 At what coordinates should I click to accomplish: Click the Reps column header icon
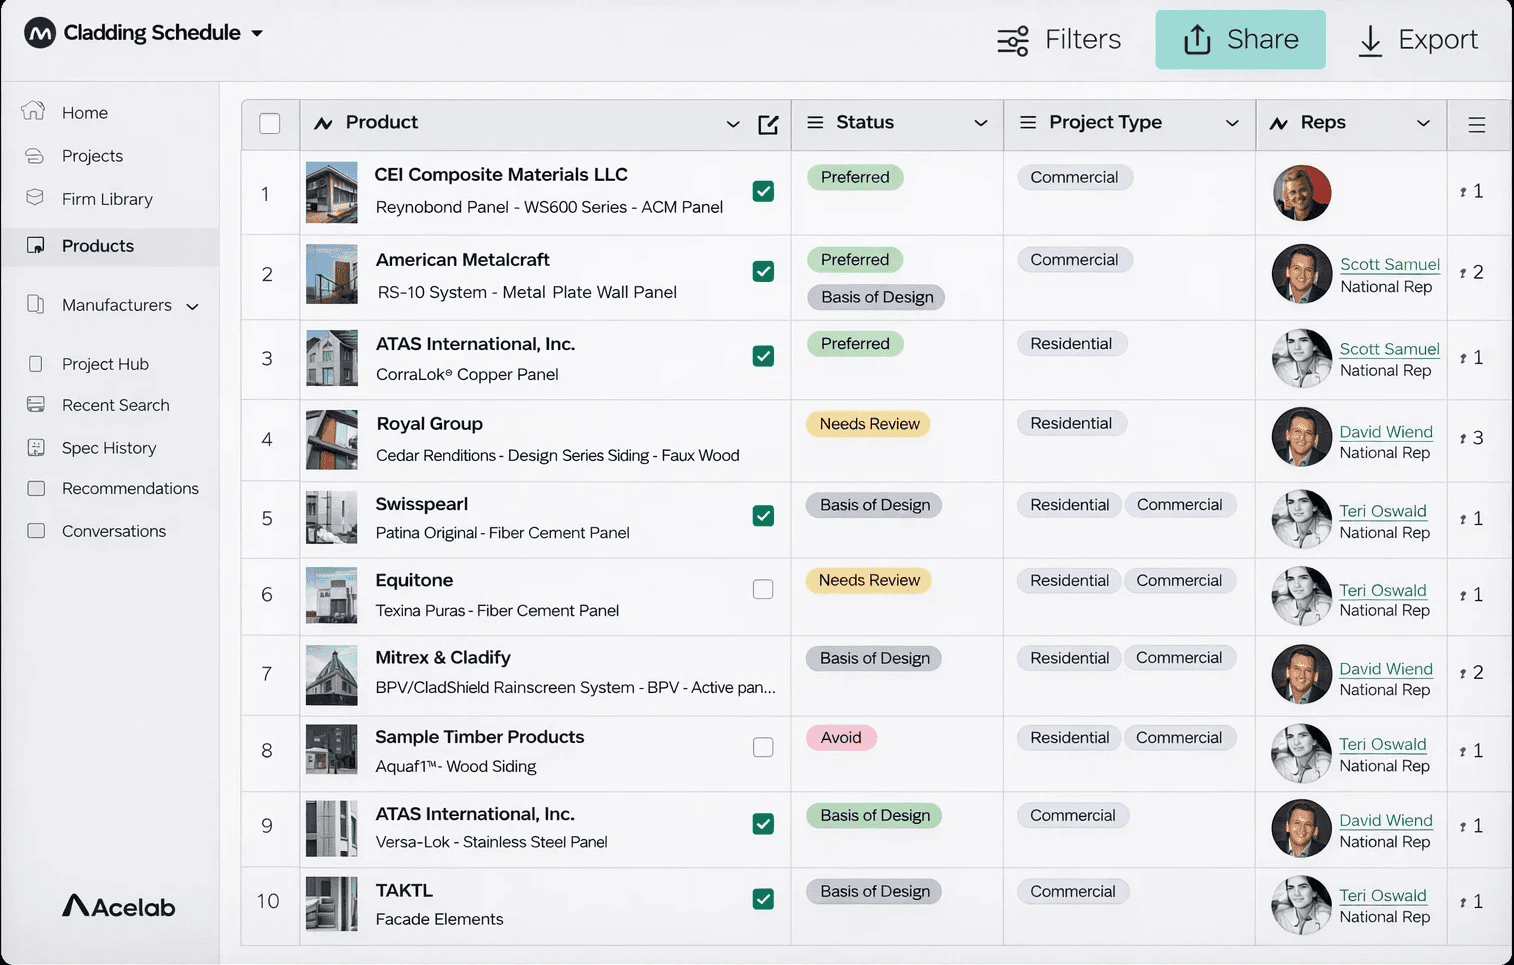tap(1279, 123)
